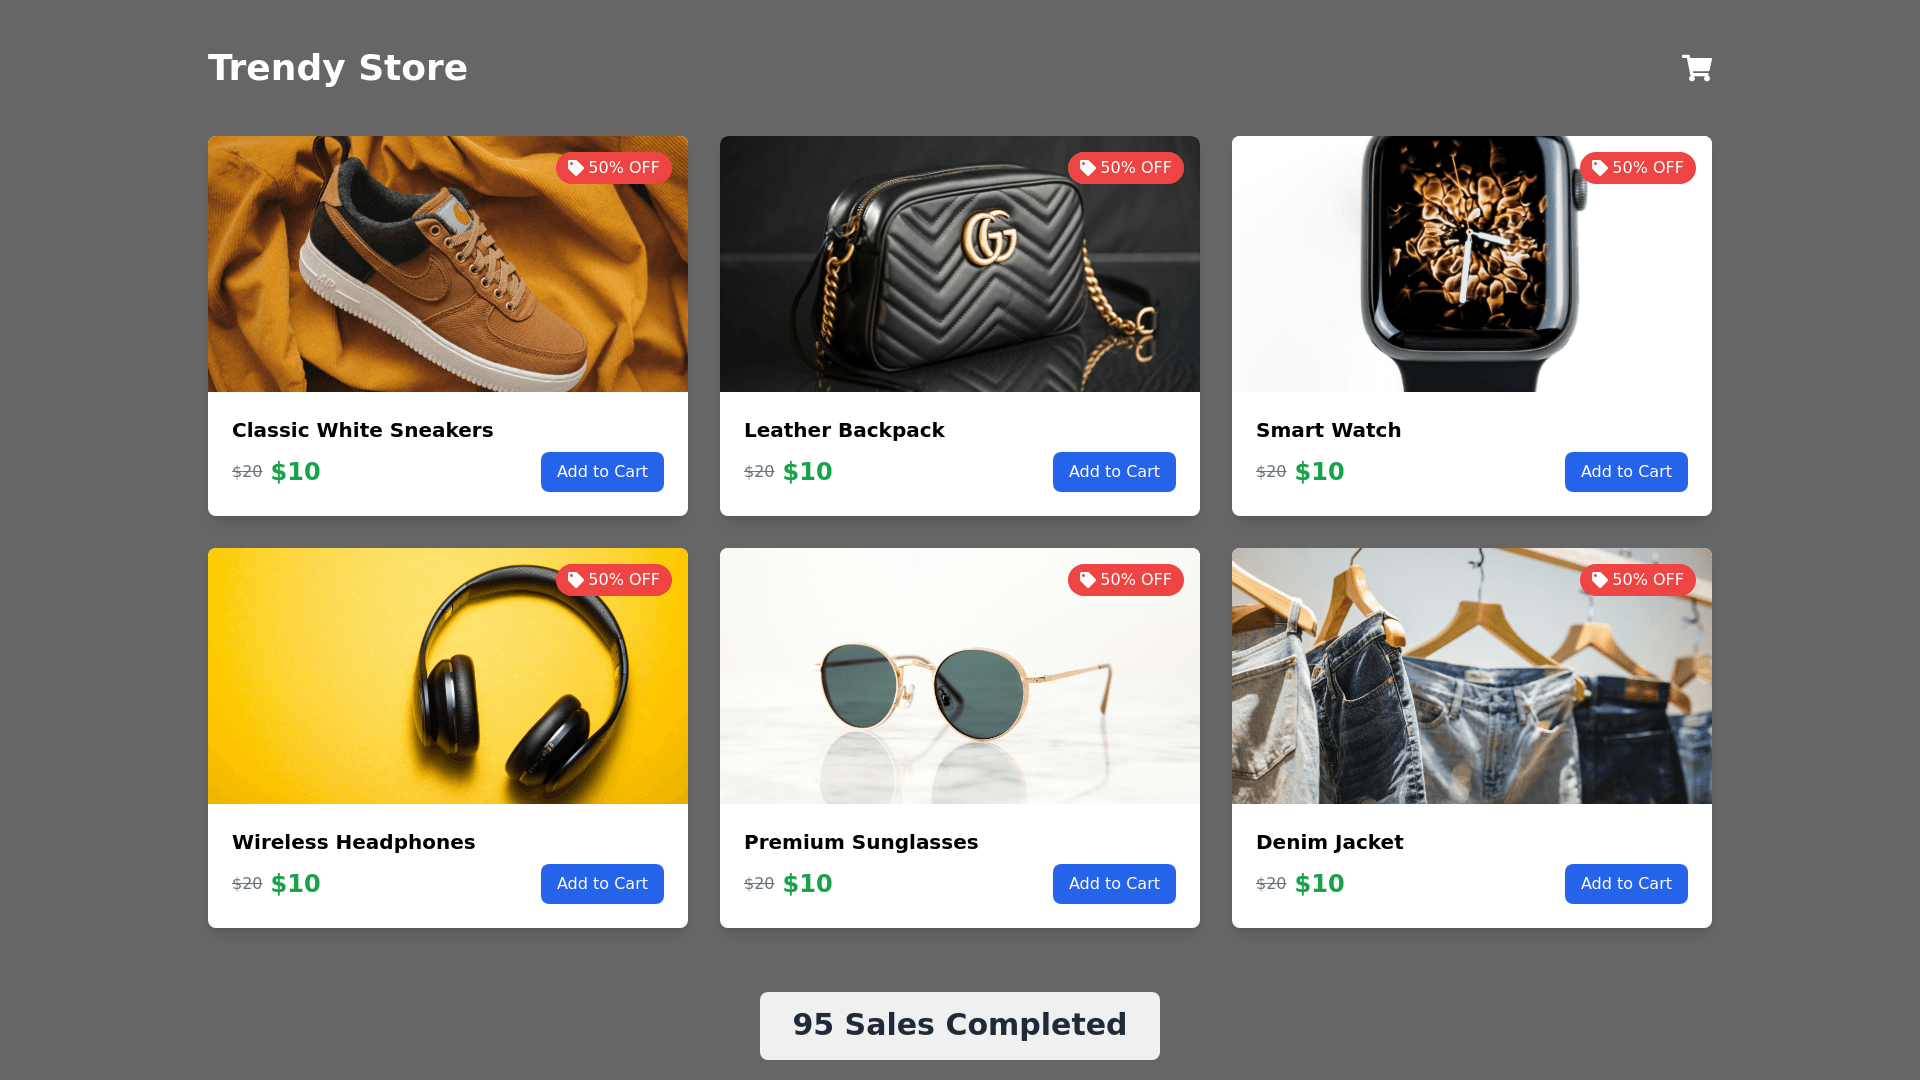Open the headphones product image
This screenshot has height=1080, width=1920.
448,676
